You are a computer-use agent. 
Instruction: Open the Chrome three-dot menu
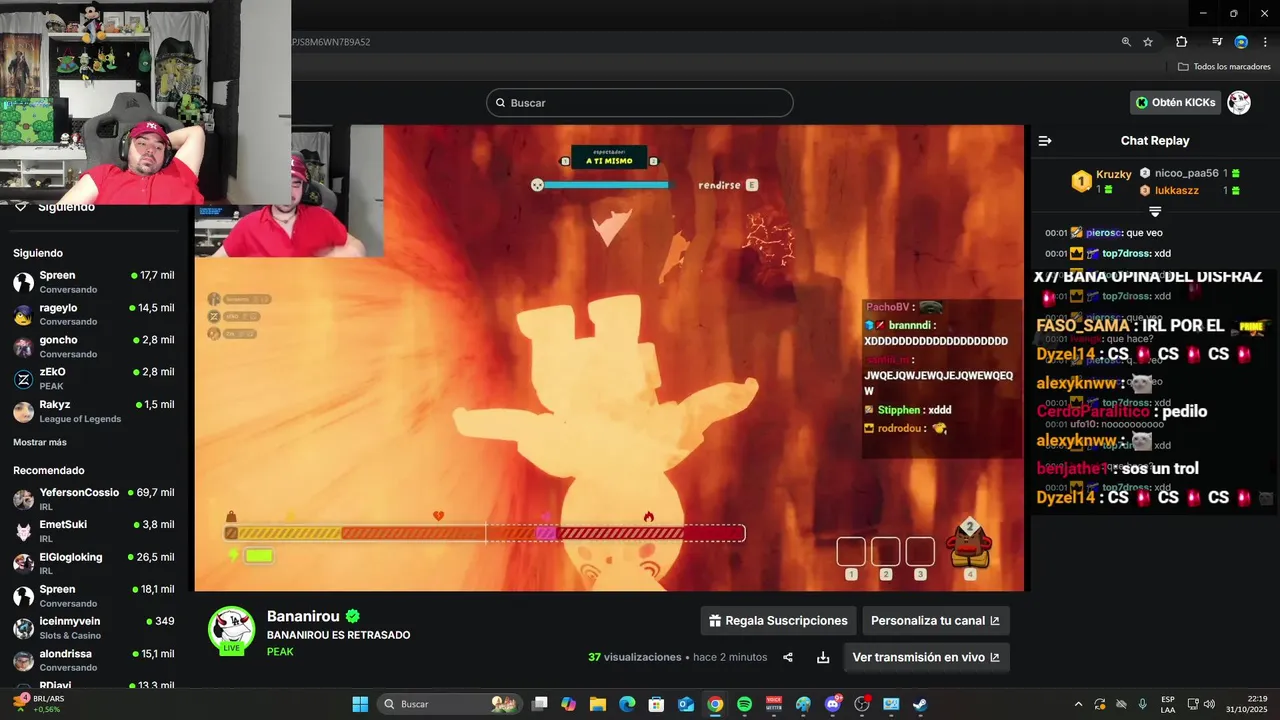[1264, 42]
